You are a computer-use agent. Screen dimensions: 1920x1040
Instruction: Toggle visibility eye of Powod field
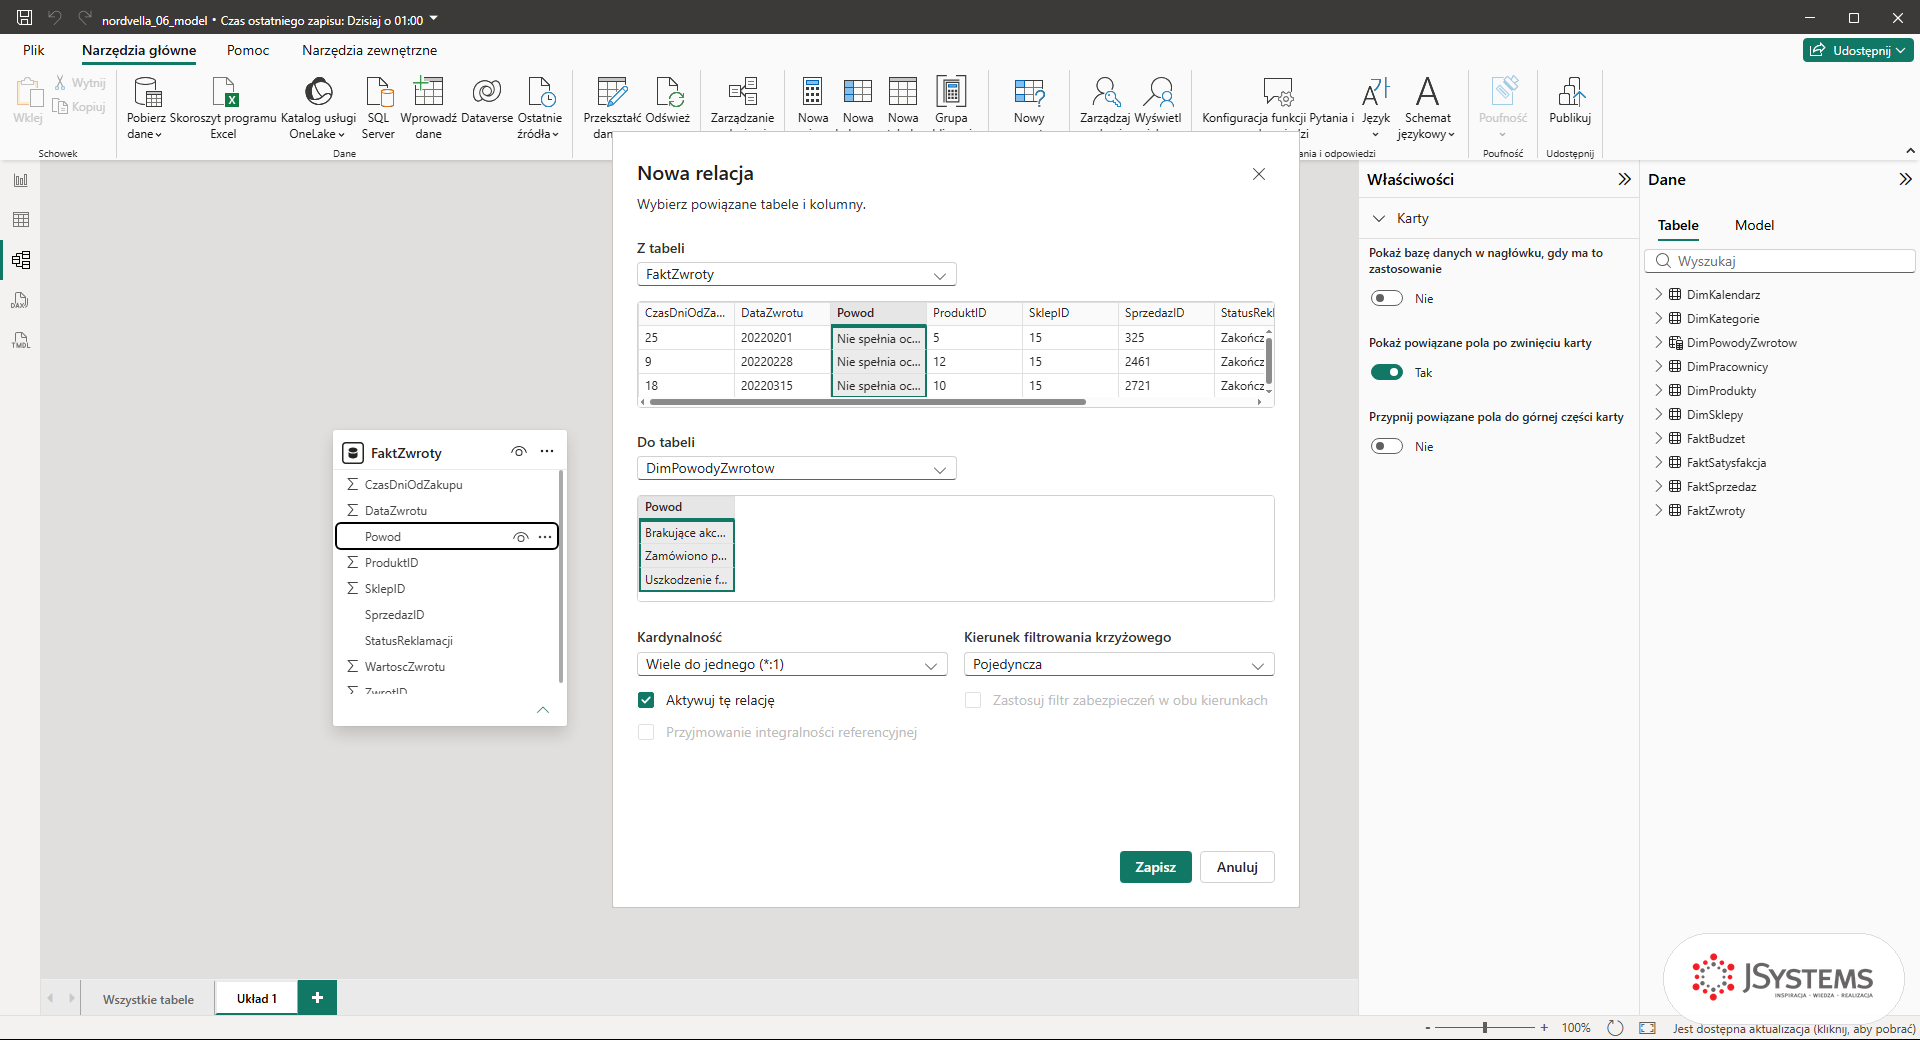point(521,537)
